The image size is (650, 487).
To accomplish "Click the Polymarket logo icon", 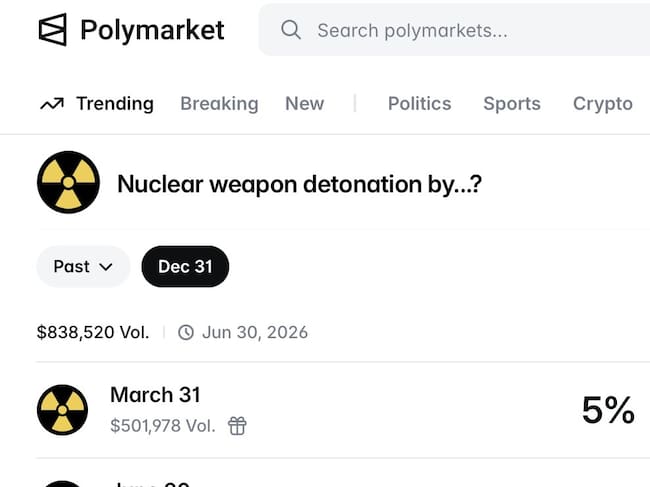I will click(x=53, y=29).
